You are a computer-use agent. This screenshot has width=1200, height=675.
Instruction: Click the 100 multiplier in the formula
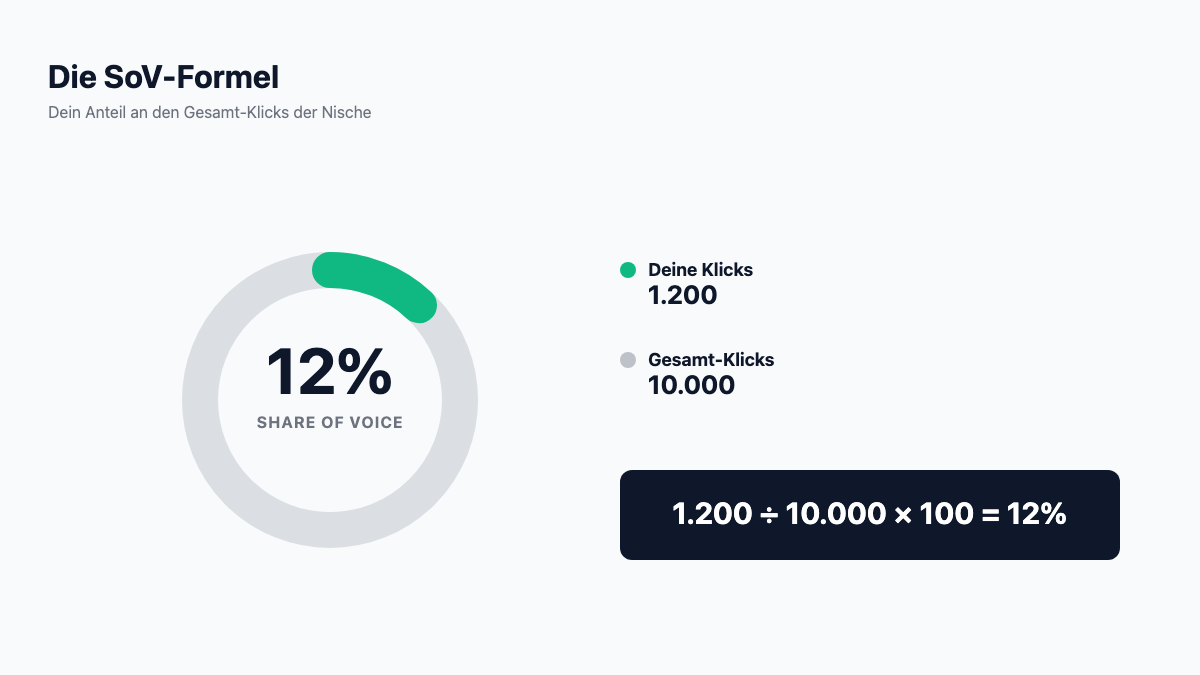pyautogui.click(x=945, y=515)
